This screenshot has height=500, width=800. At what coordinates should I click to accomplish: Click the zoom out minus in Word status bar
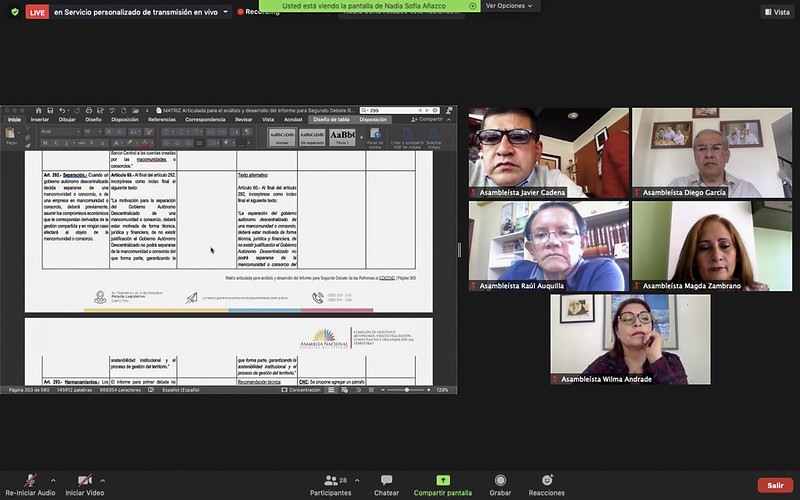click(383, 390)
